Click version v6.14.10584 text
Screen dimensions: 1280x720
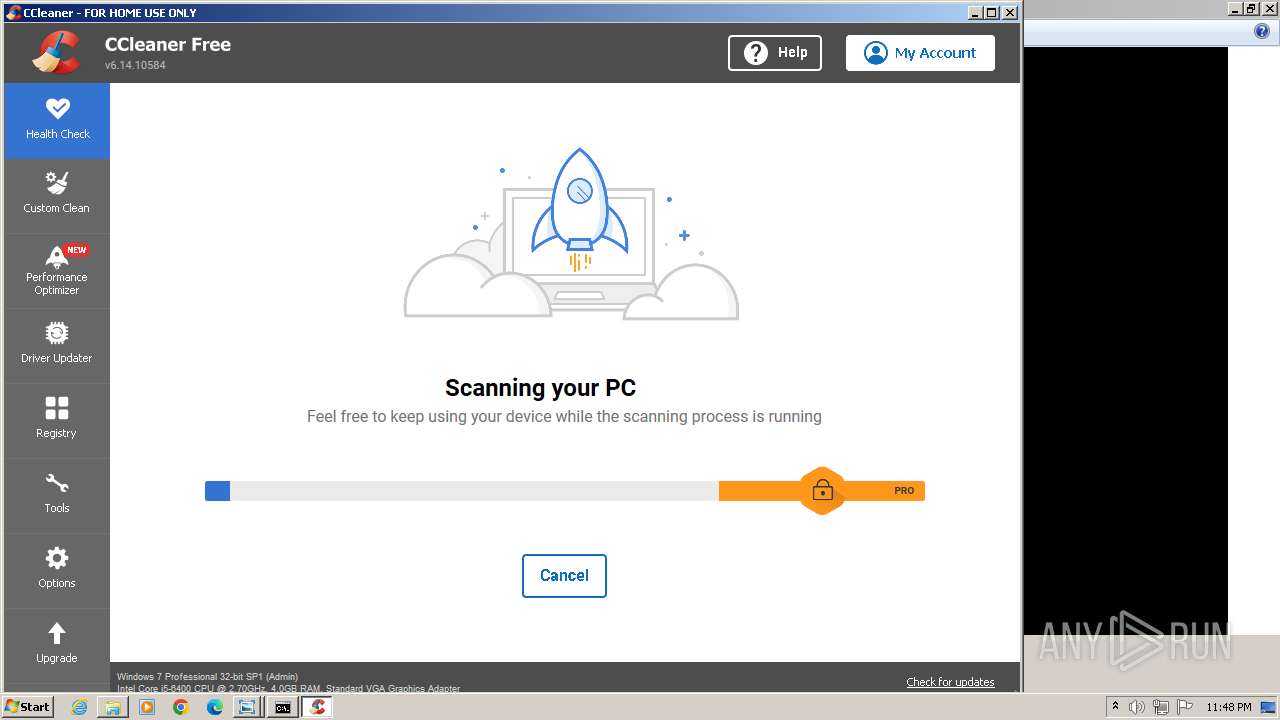[x=135, y=65]
